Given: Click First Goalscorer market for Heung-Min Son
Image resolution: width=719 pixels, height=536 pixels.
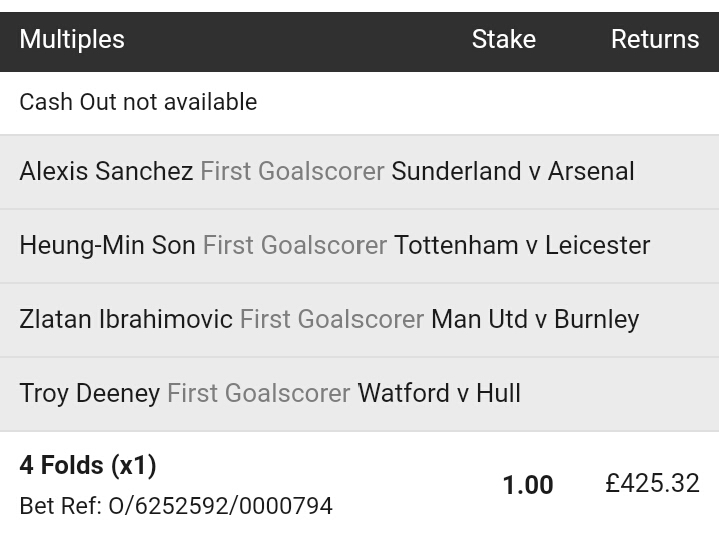Looking at the screenshot, I should pyautogui.click(x=295, y=245).
